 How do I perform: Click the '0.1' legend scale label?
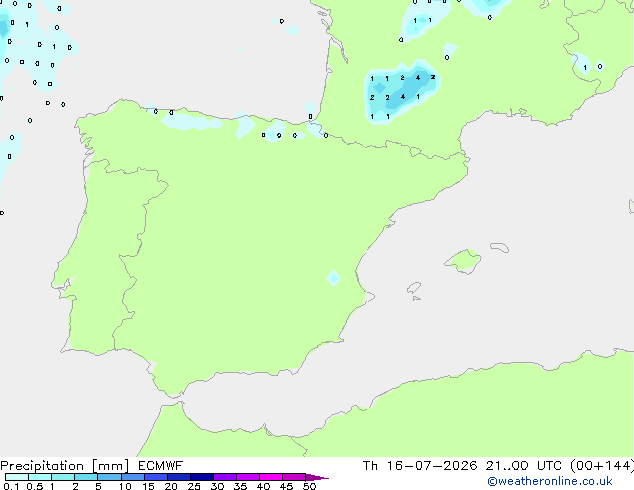11,486
